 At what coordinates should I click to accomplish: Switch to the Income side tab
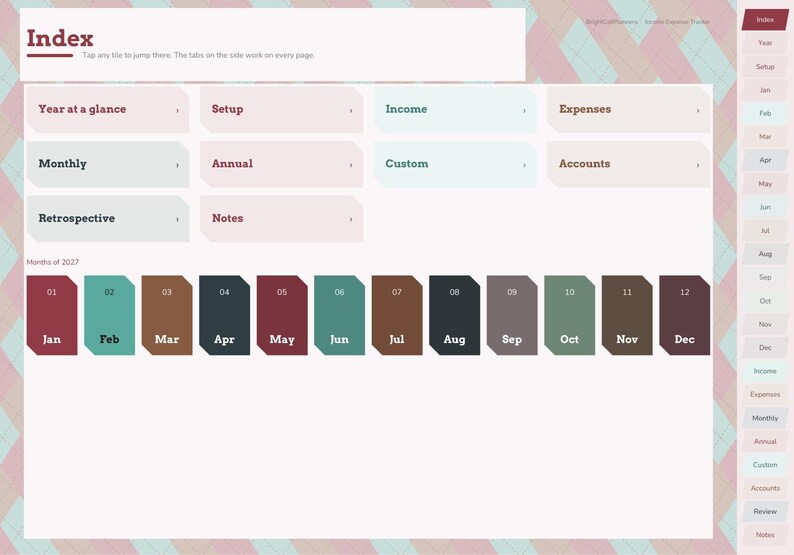(765, 371)
